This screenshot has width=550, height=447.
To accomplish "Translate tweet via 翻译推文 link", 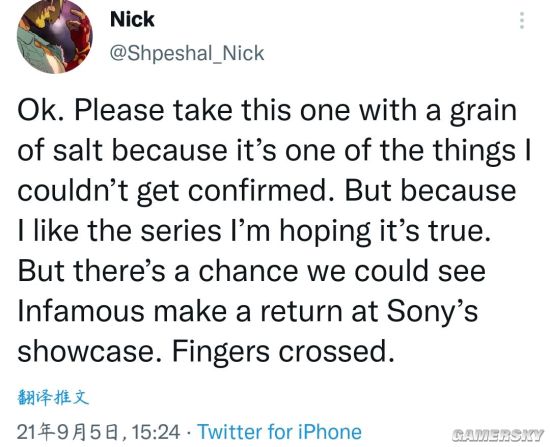I will coord(53,398).
